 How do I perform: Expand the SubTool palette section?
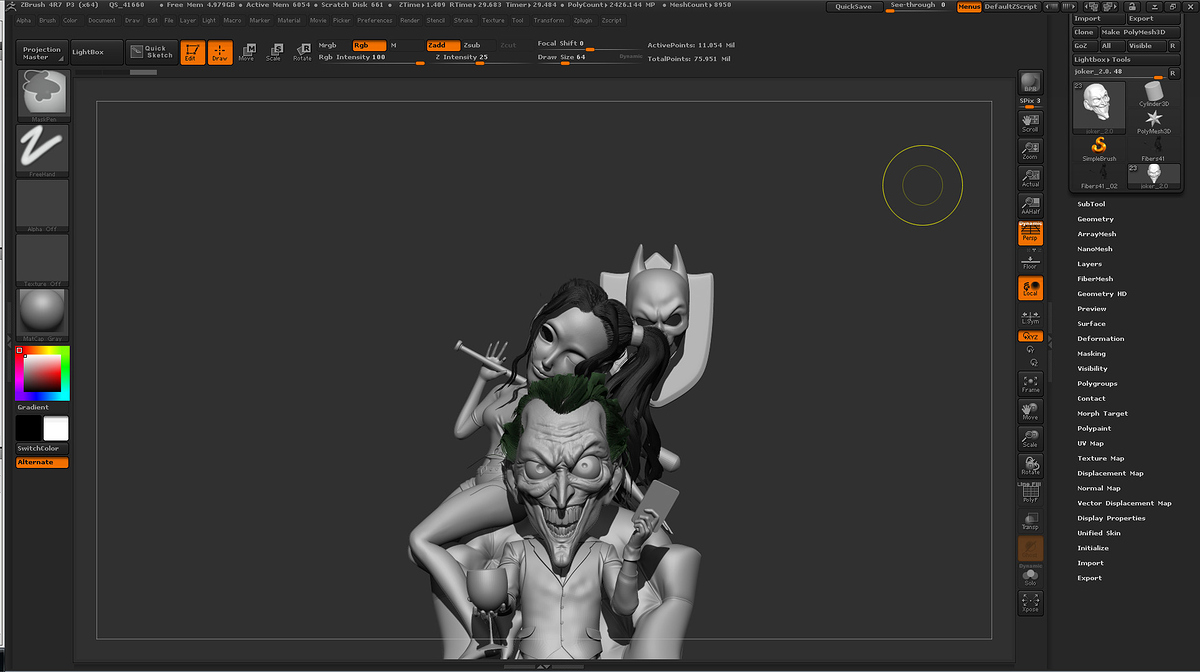coord(1091,204)
